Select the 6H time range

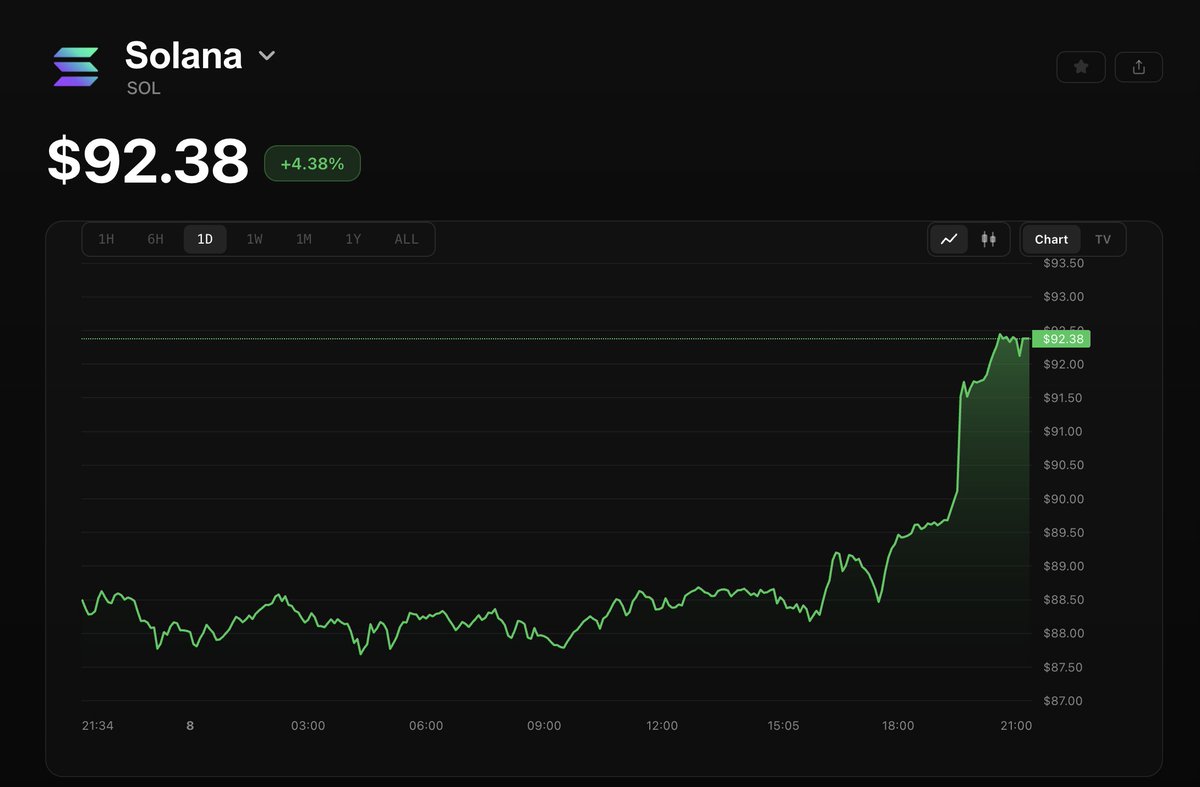pos(155,239)
